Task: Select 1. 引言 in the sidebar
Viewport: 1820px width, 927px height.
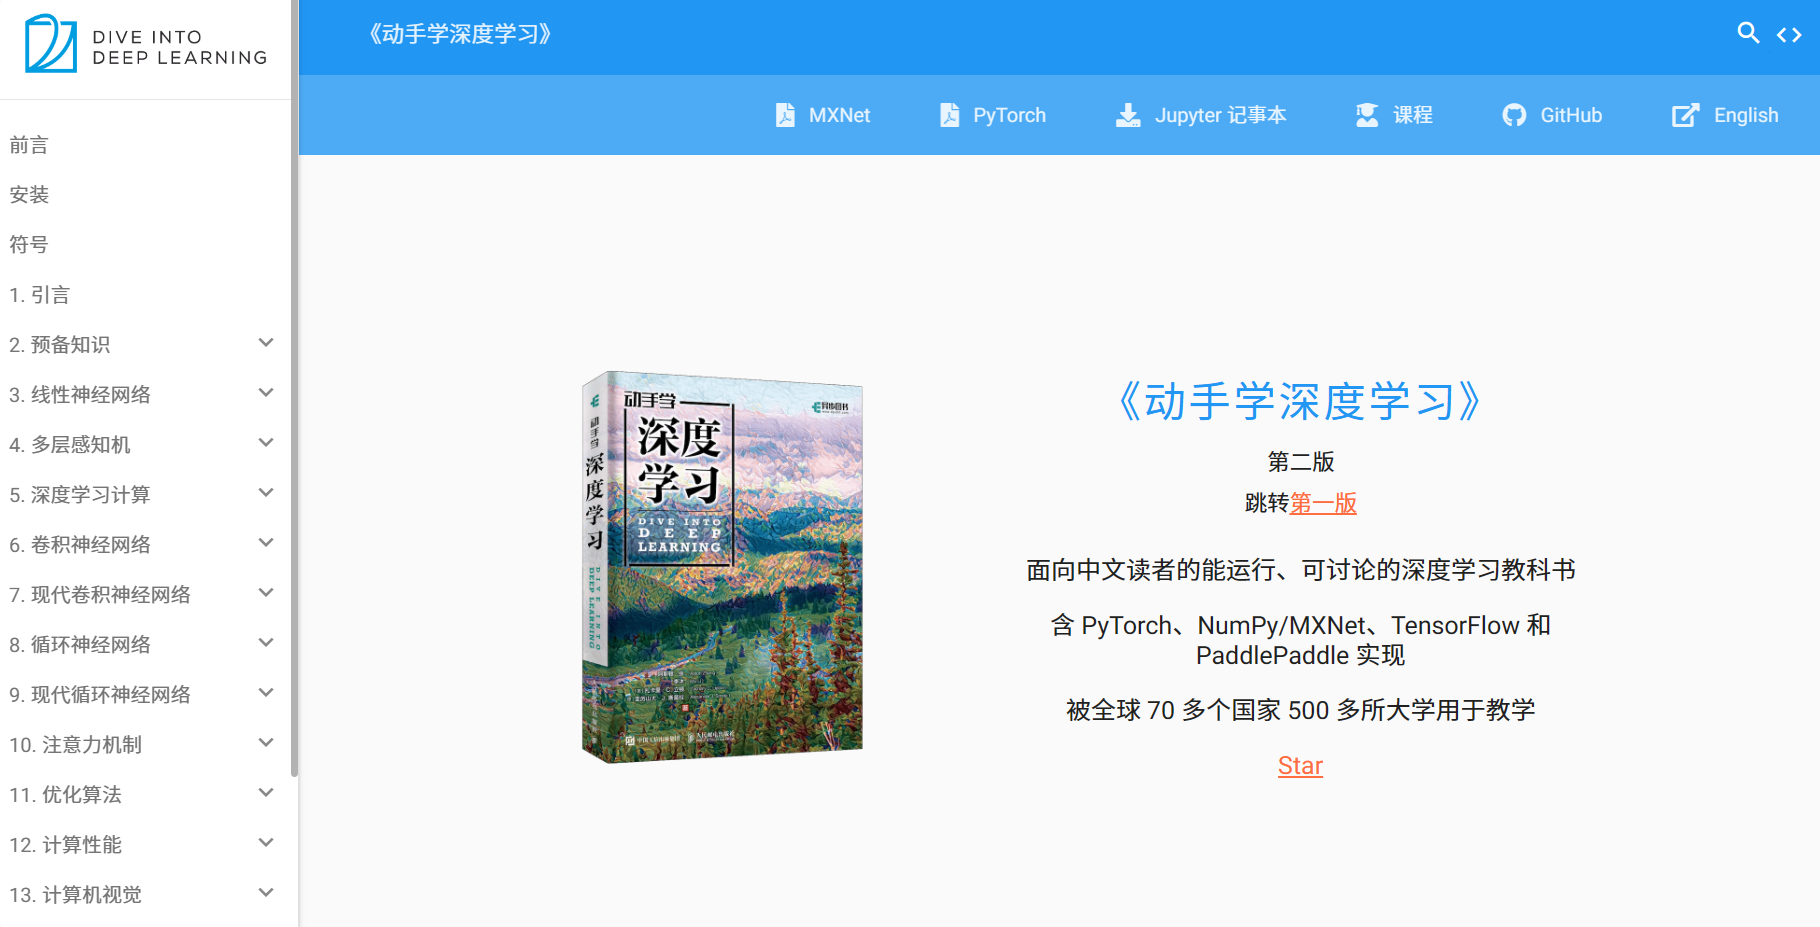Action: point(40,294)
